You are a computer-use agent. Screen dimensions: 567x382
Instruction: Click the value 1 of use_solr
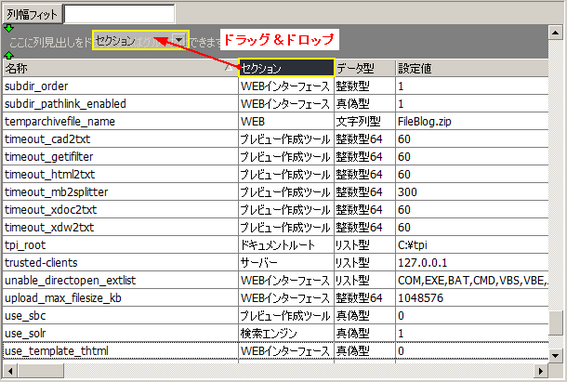(472, 333)
